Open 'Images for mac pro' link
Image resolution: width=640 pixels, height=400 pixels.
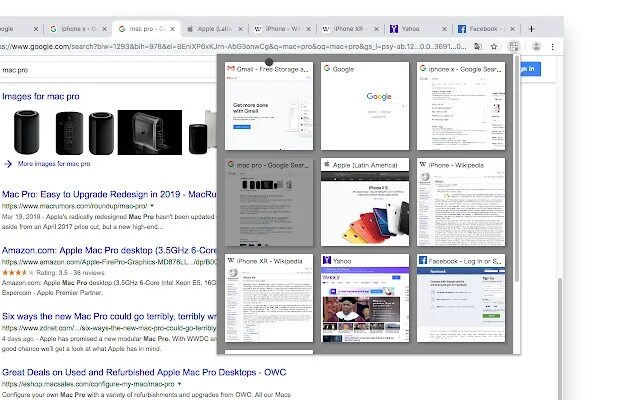click(x=41, y=96)
